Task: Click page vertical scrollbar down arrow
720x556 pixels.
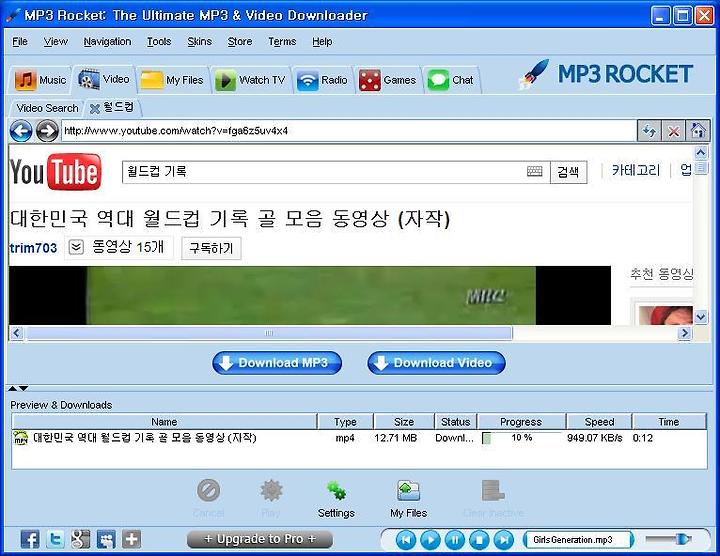Action: point(701,316)
